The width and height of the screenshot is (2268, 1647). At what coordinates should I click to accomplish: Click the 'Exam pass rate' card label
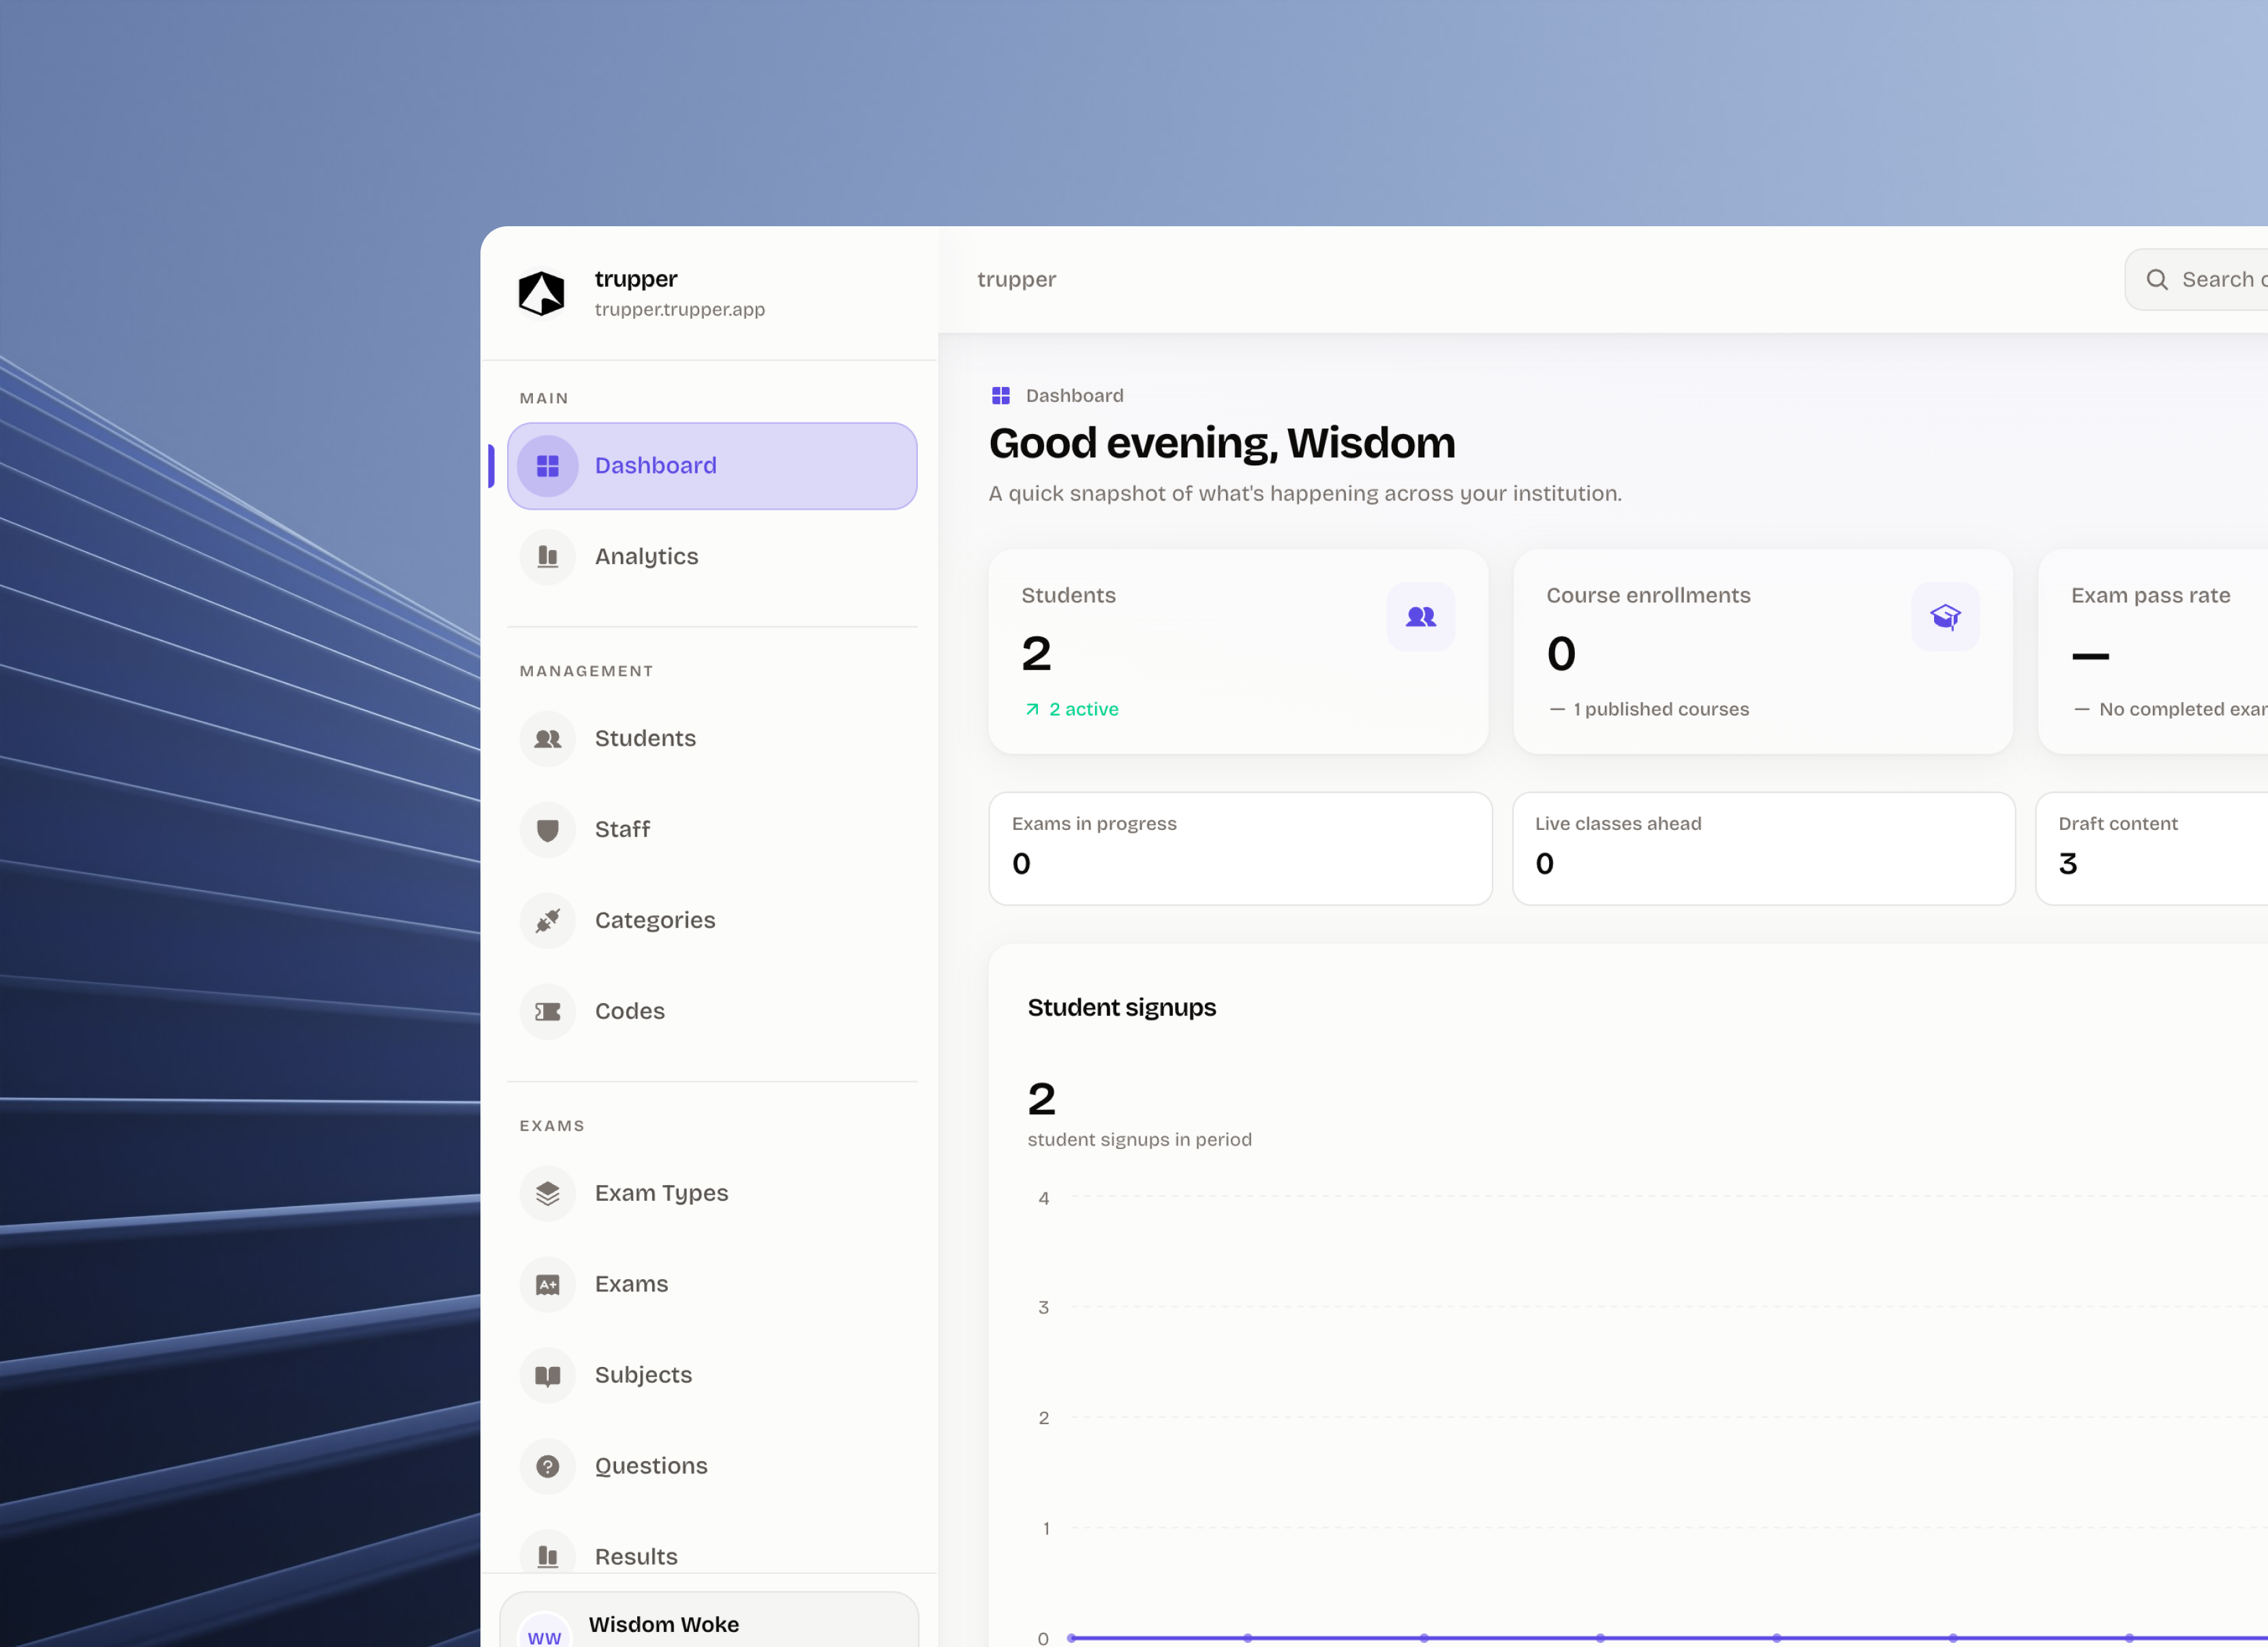pos(2150,596)
